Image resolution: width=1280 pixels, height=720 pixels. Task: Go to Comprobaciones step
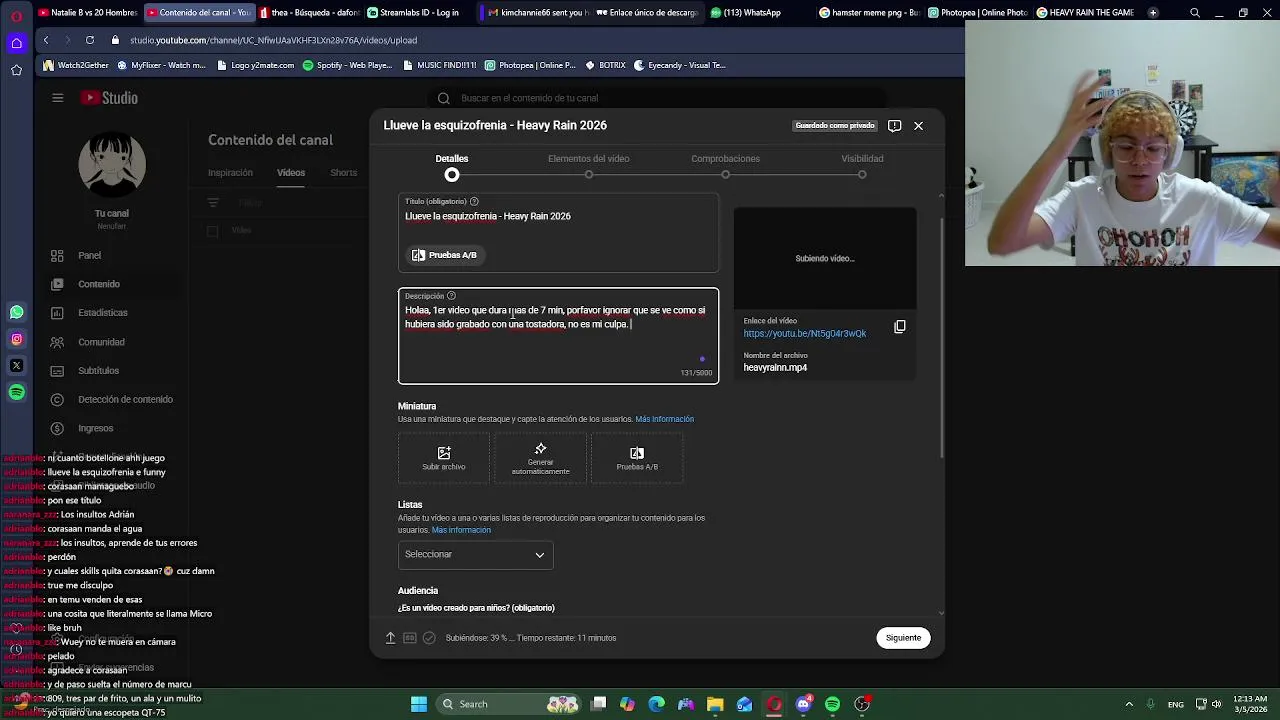click(x=725, y=166)
